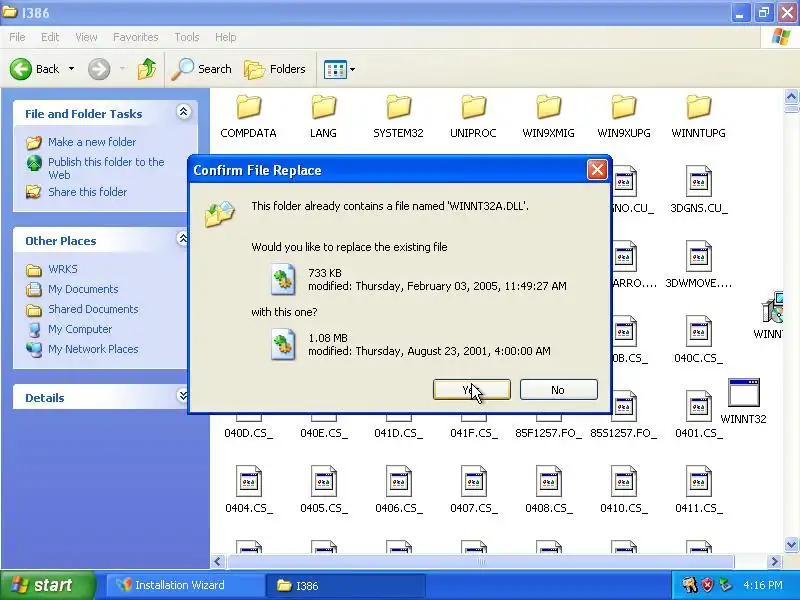800x600 pixels.
Task: Click the vertical scrollbar up arrow
Action: click(791, 96)
